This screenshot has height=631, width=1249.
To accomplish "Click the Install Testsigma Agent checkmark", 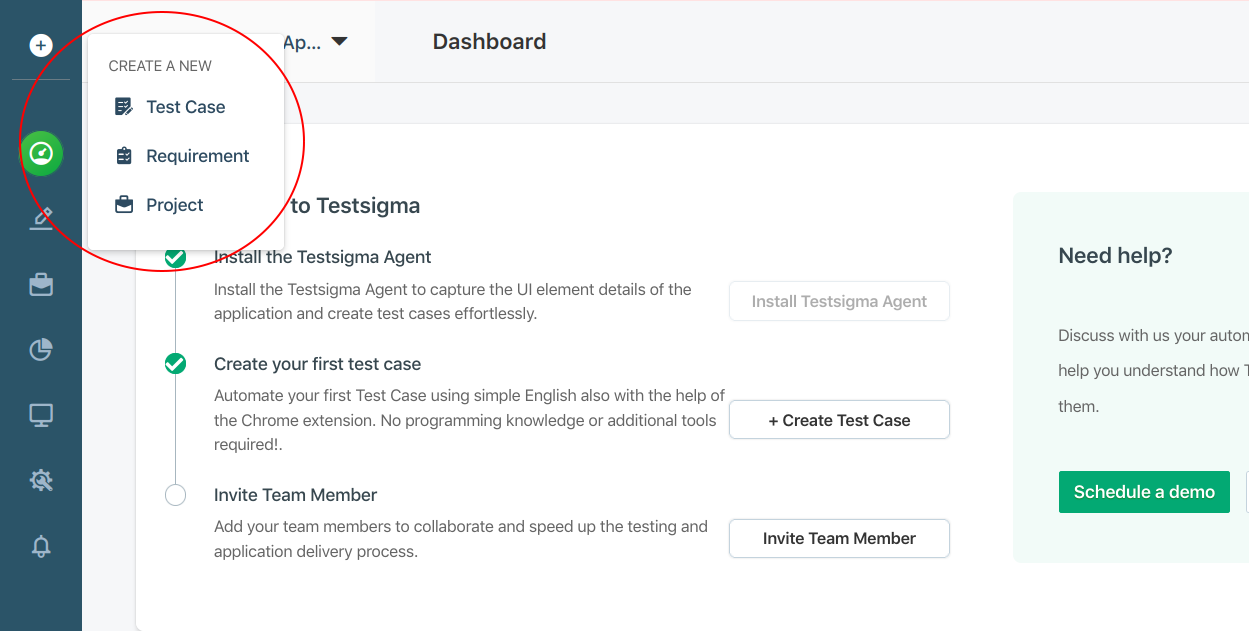I will click(x=175, y=258).
